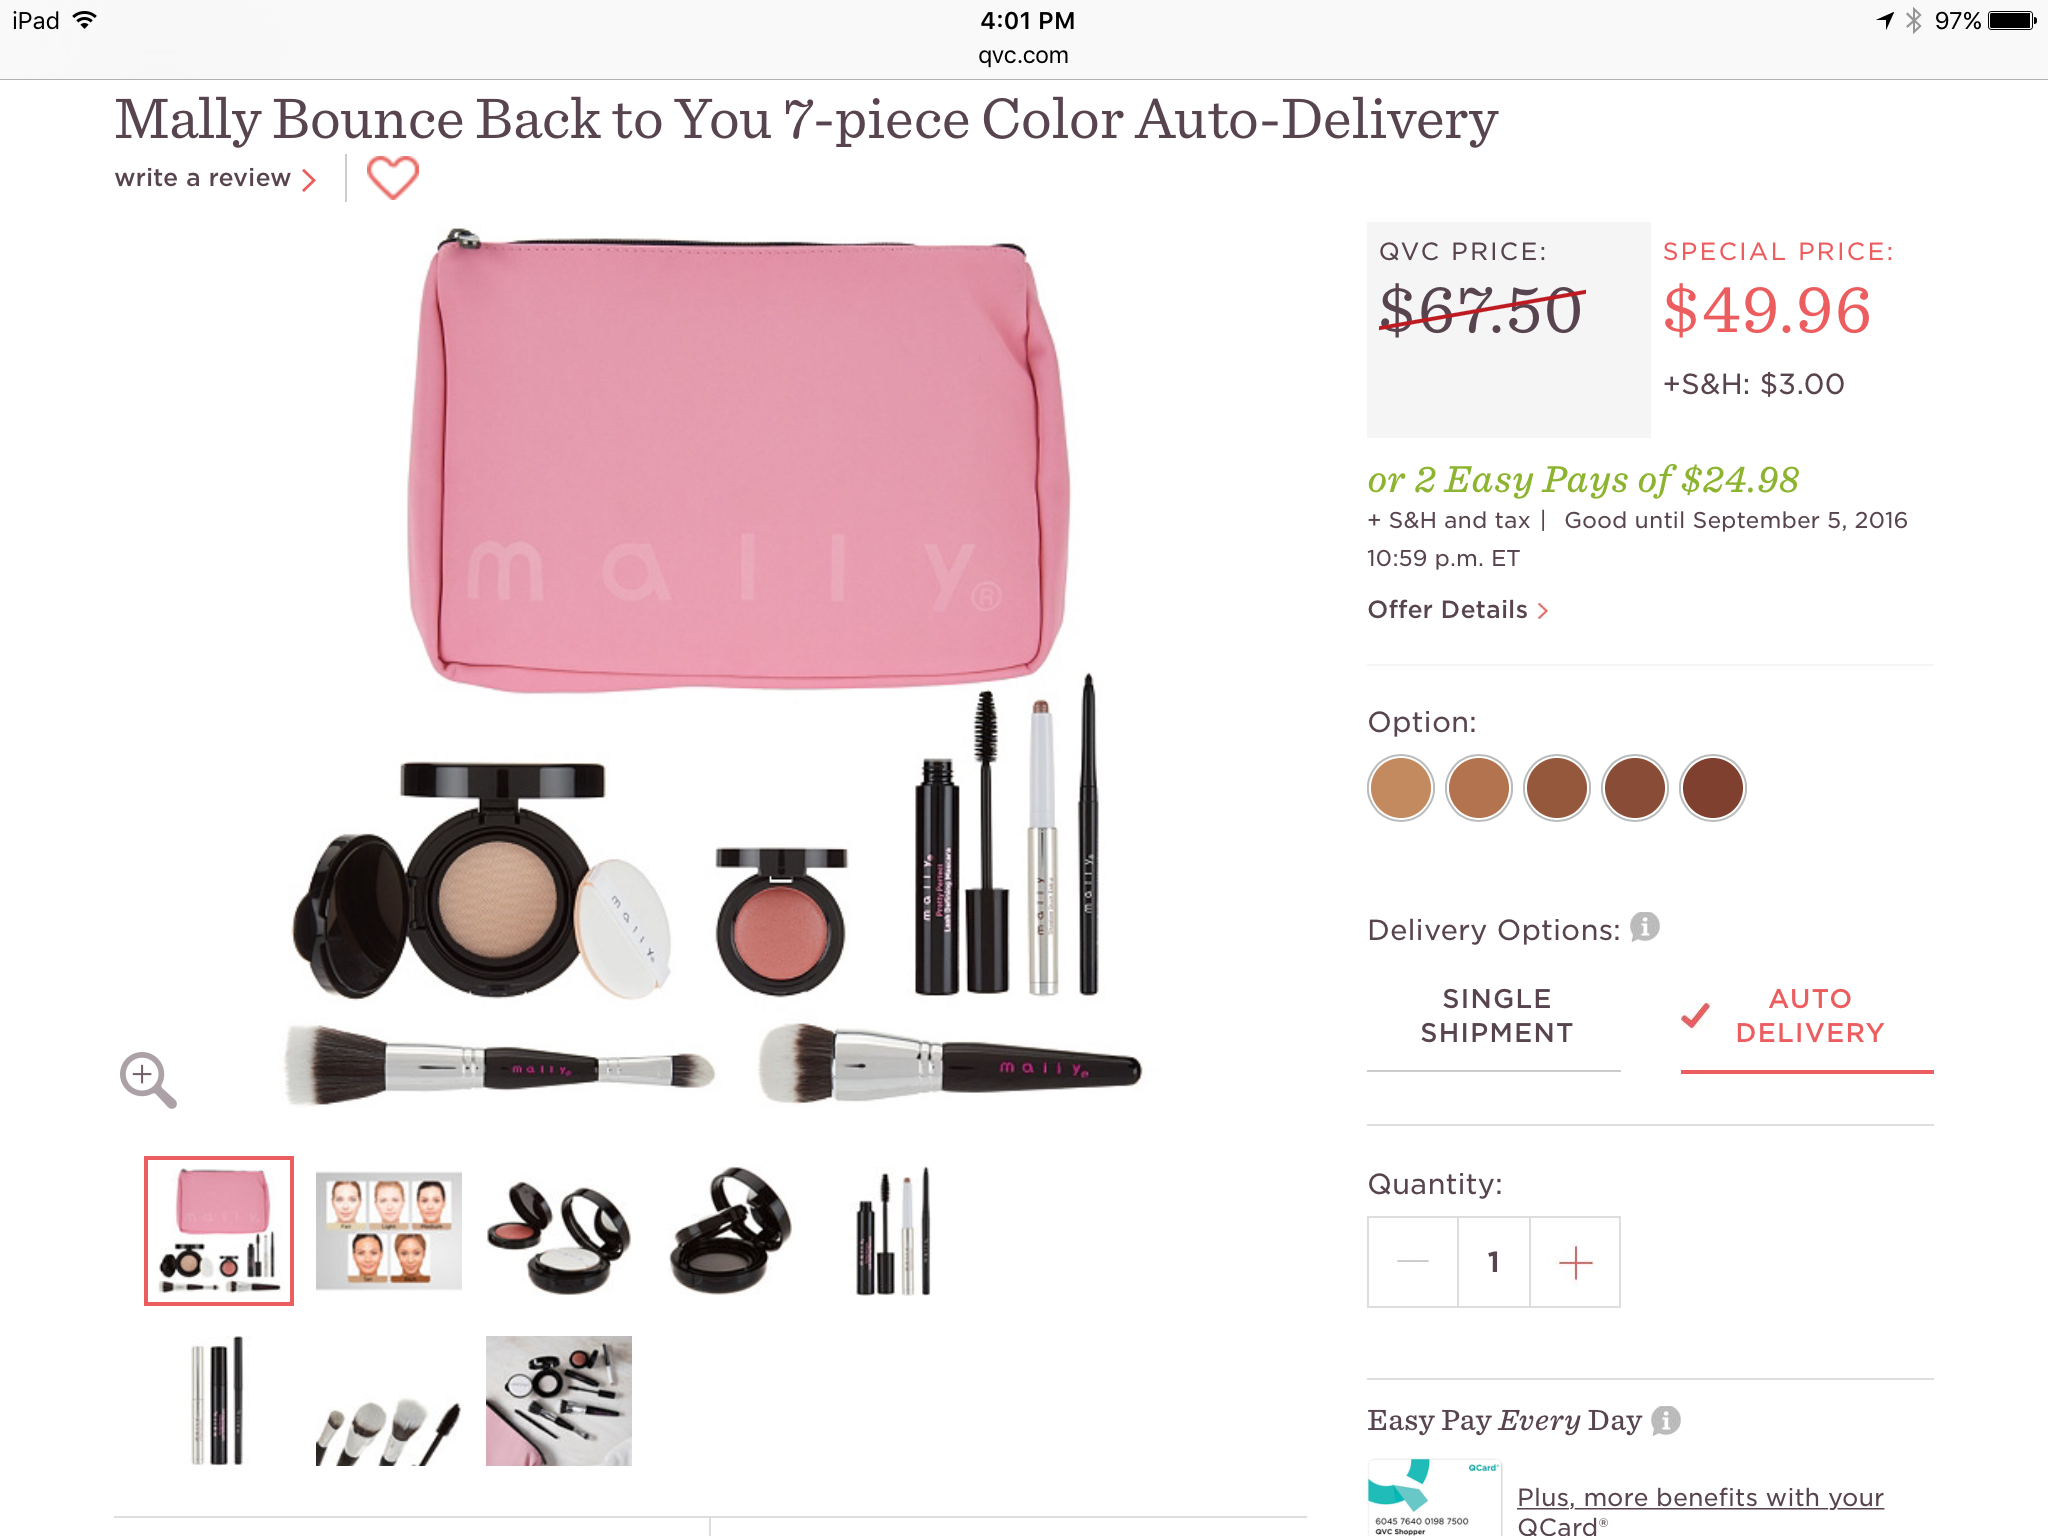Click the quantity number field
Screen dimensions: 2048x1536
click(1493, 1263)
